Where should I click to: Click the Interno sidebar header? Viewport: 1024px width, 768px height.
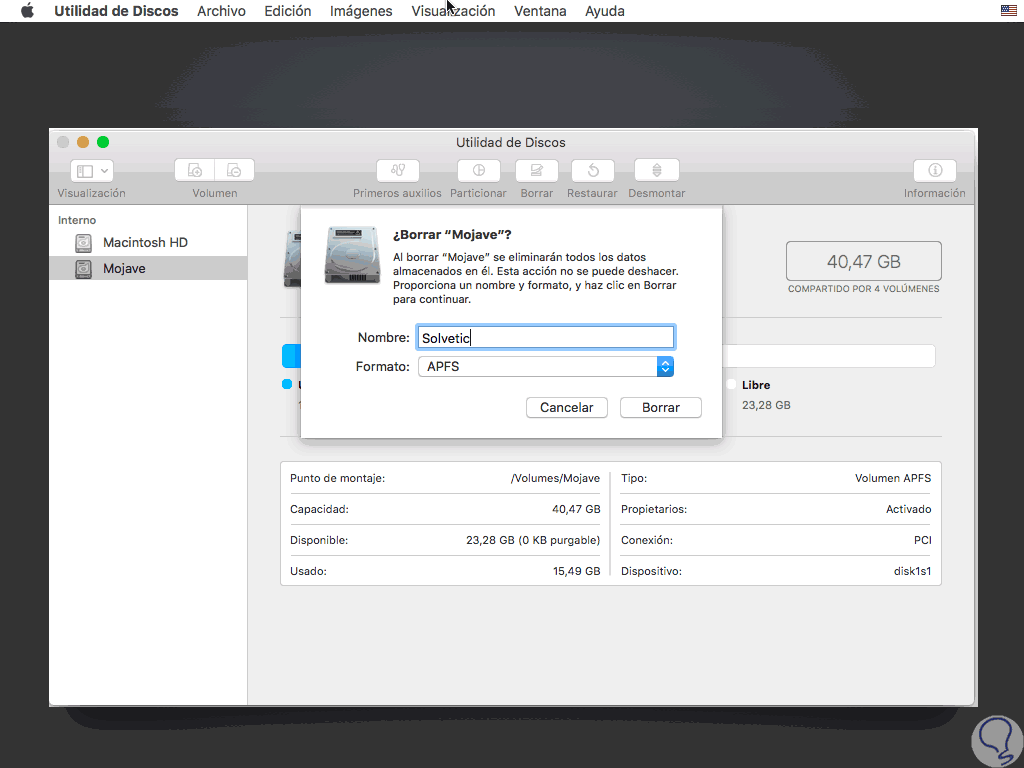[x=77, y=220]
